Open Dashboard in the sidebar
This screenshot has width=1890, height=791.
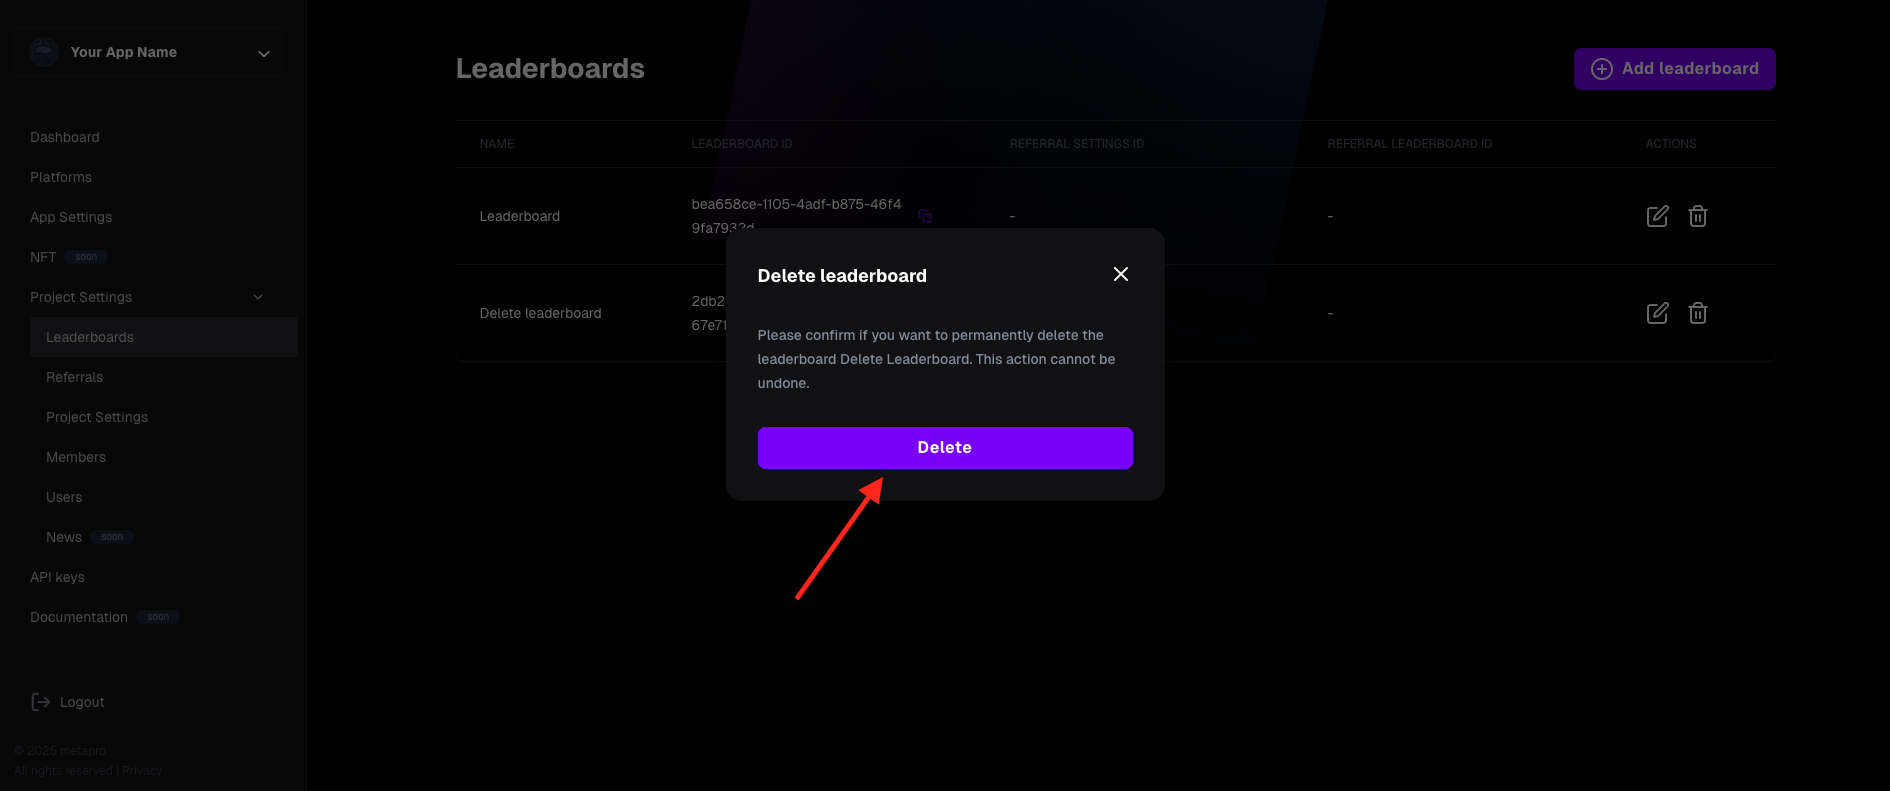65,137
